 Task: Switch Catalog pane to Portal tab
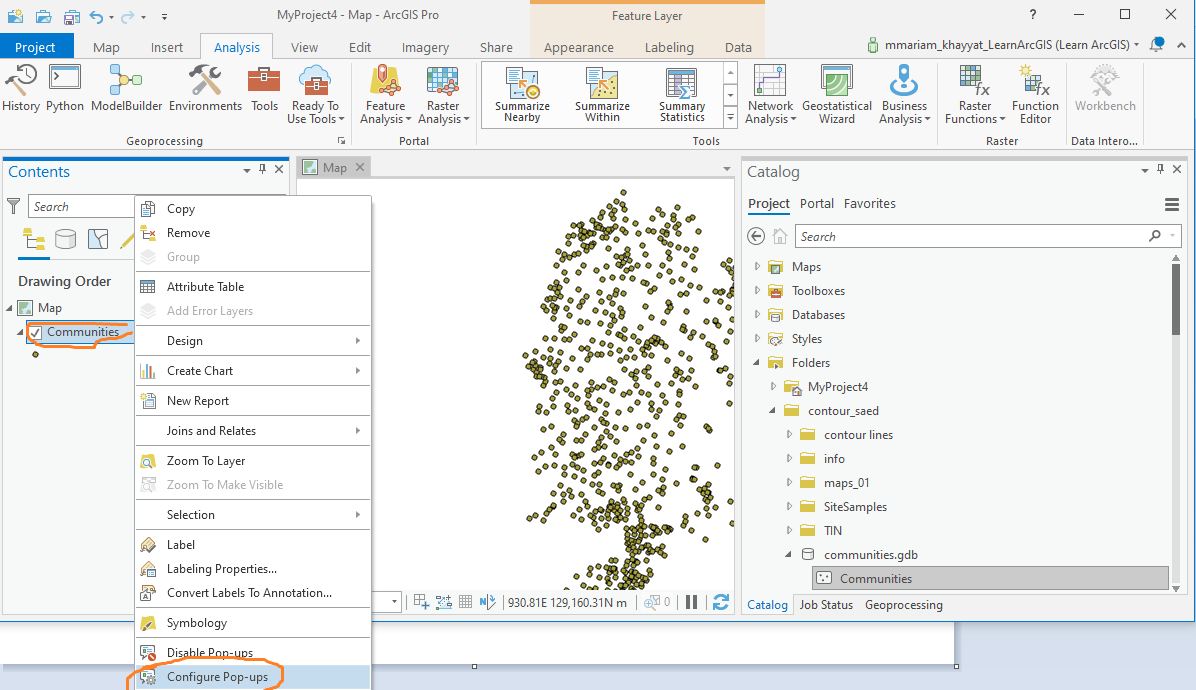tap(816, 204)
